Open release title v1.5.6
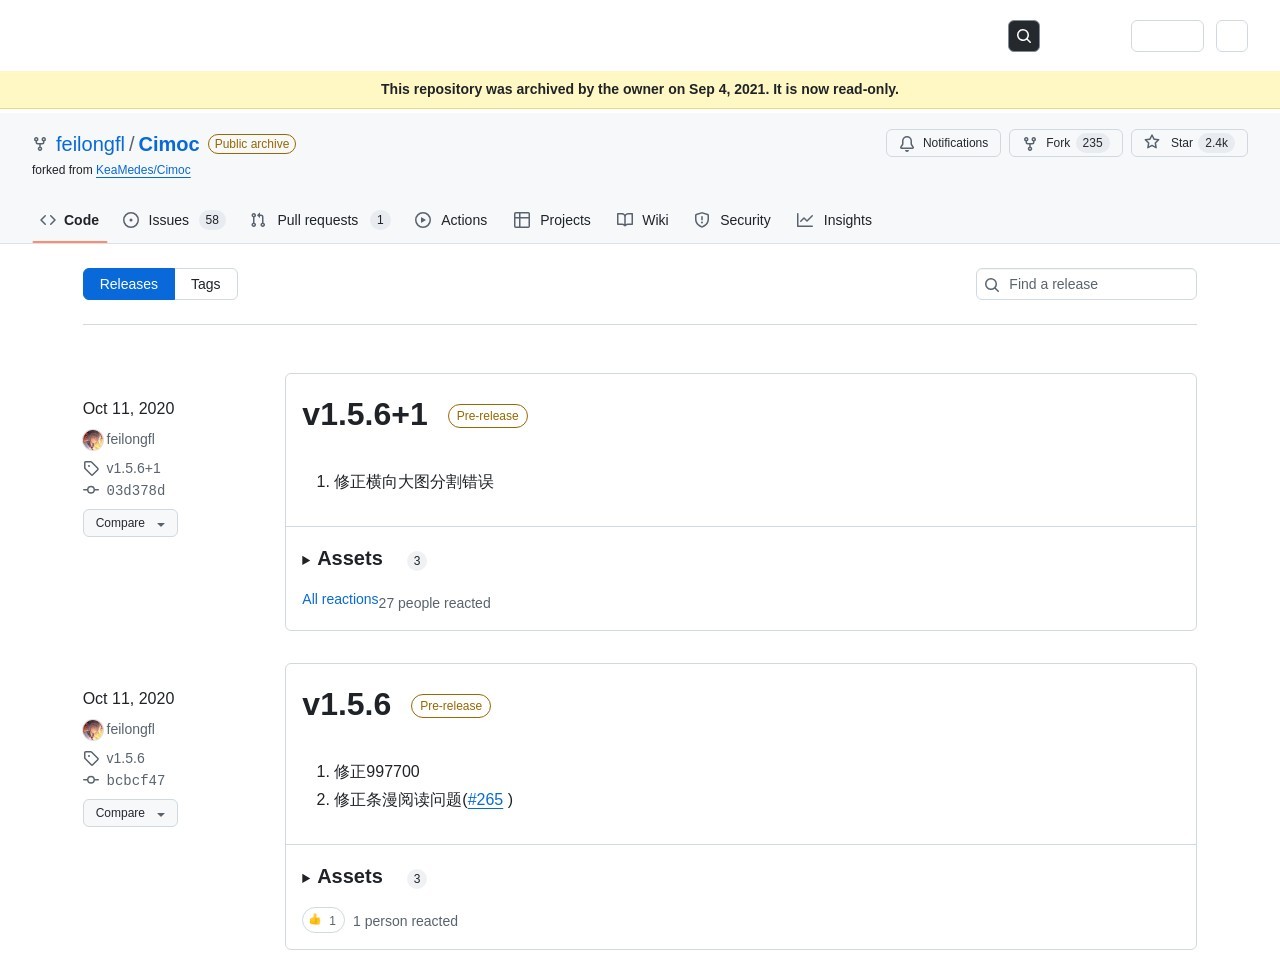 (346, 704)
